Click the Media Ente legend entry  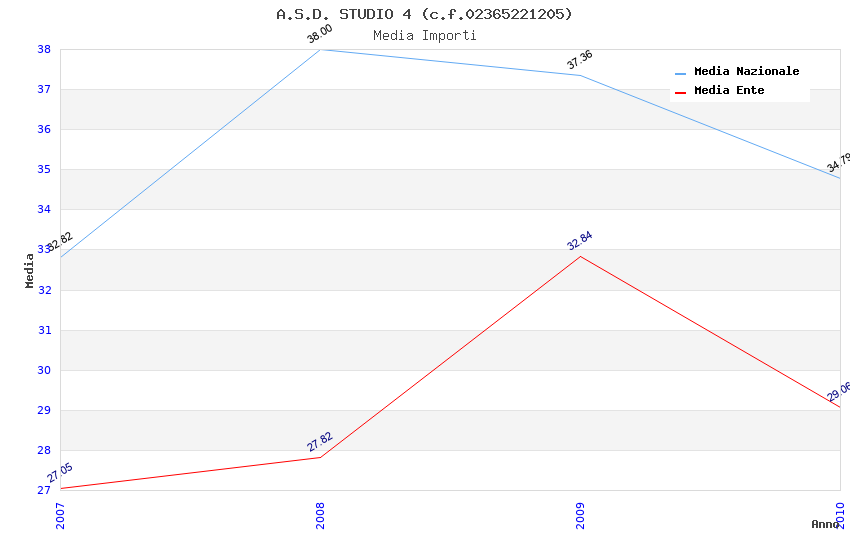click(x=729, y=90)
